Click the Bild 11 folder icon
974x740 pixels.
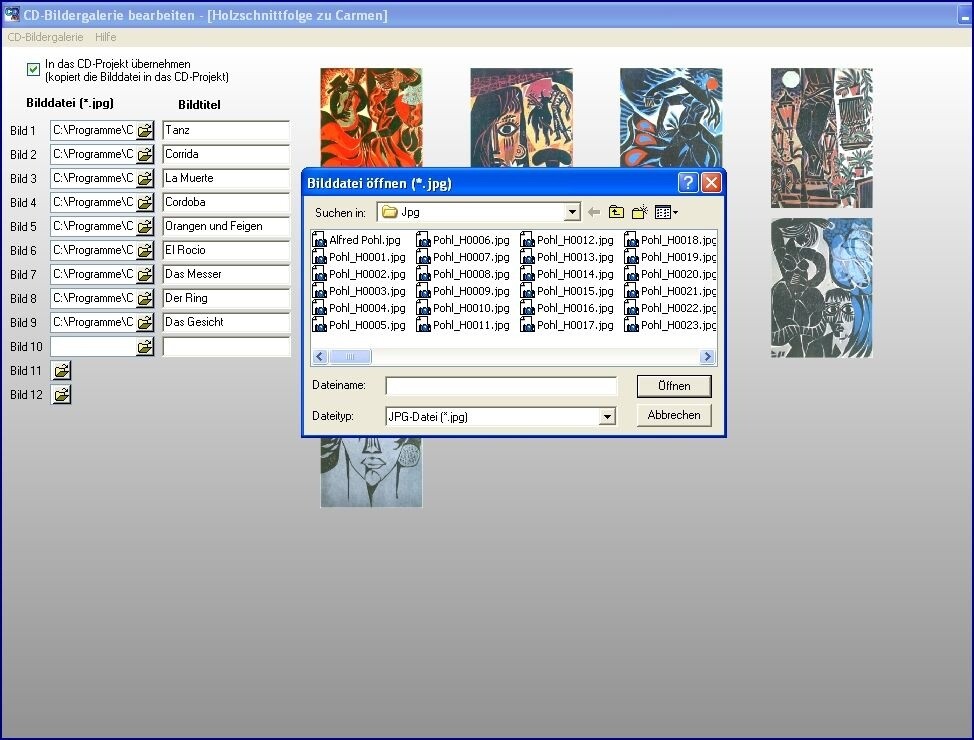click(x=61, y=371)
